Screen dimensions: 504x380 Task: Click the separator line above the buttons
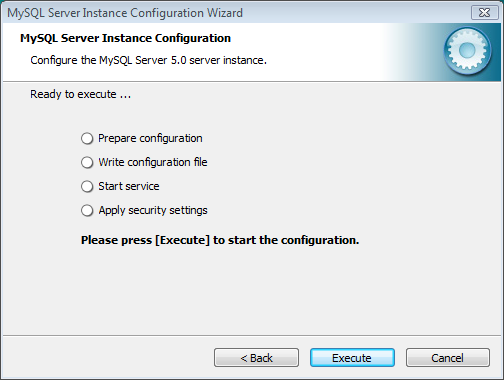tap(252, 335)
